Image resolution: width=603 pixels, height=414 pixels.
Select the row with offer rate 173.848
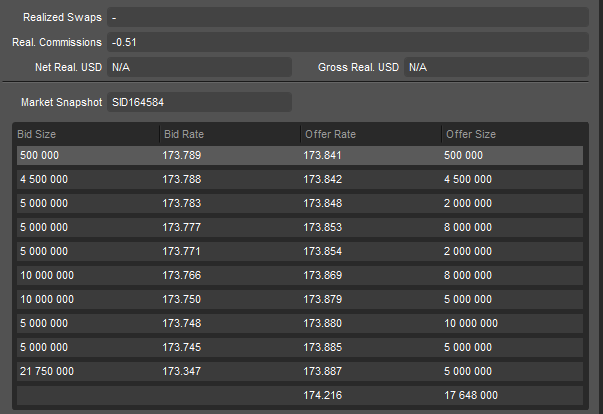(x=300, y=203)
